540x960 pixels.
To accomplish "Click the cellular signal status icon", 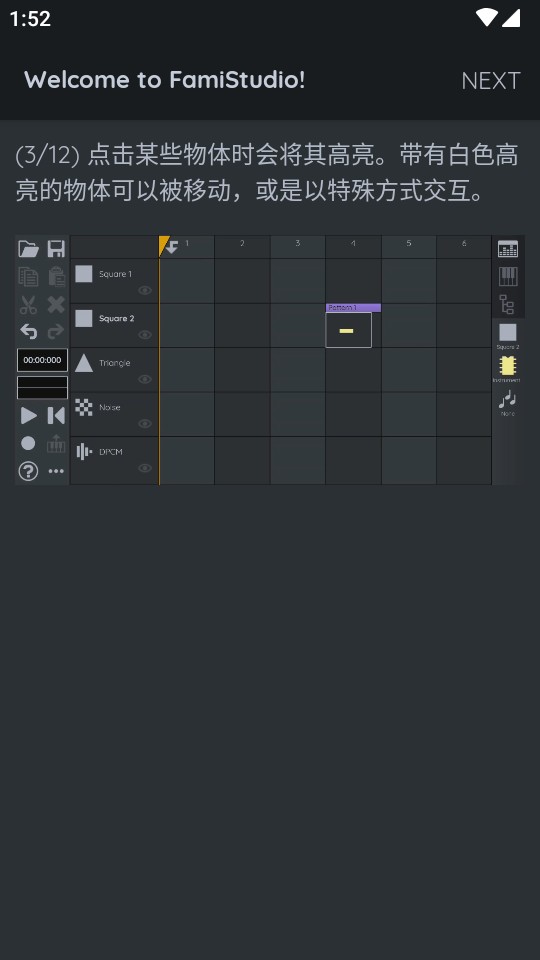I will [511, 18].
